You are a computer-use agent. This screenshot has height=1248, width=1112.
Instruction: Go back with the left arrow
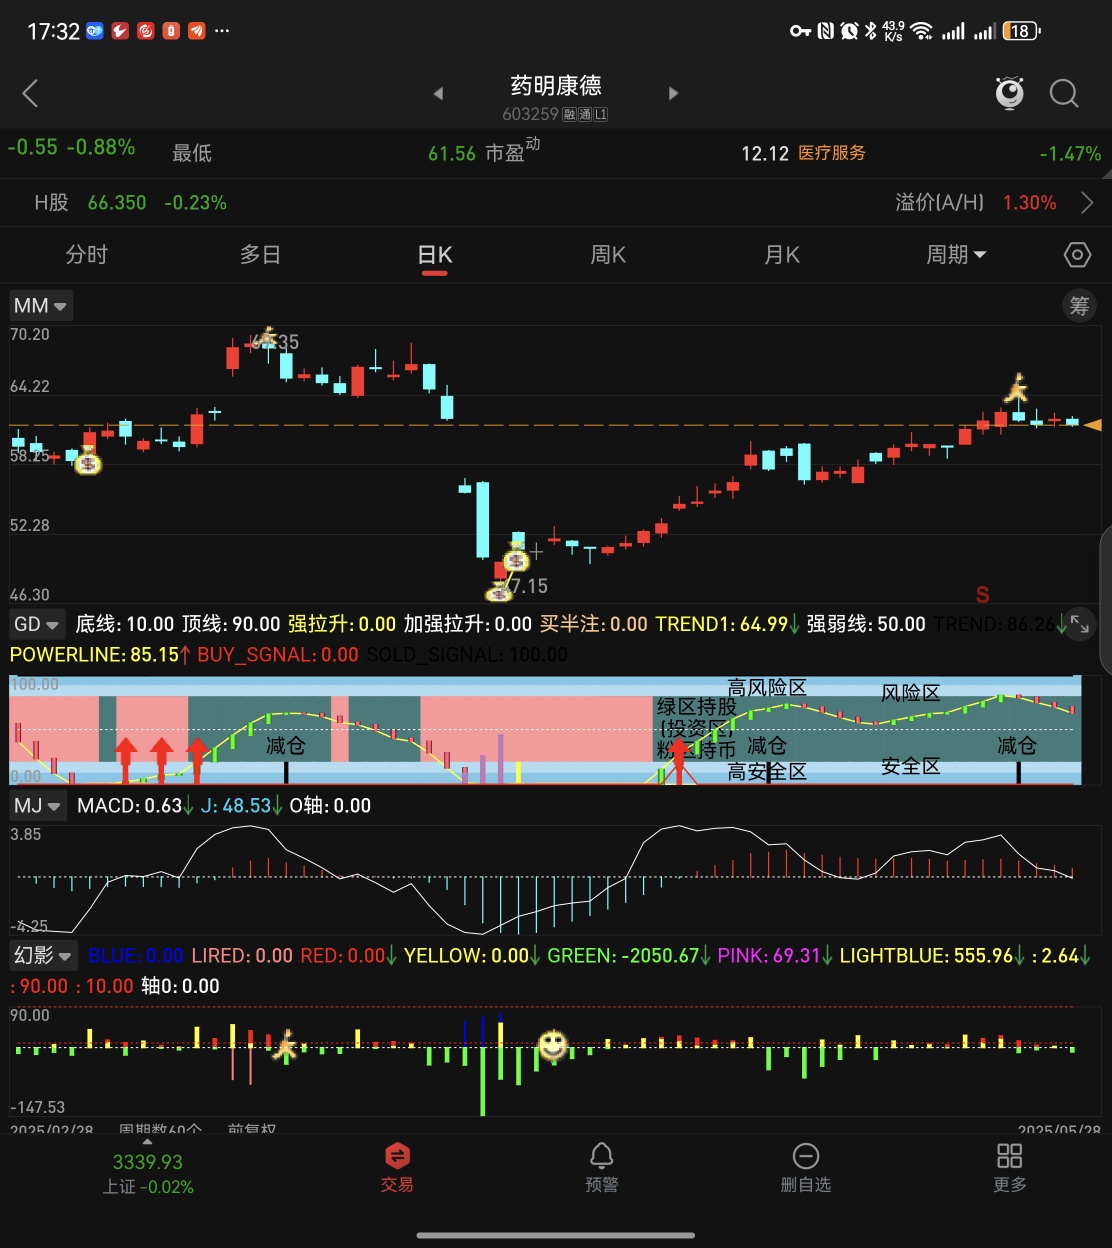[x=30, y=94]
